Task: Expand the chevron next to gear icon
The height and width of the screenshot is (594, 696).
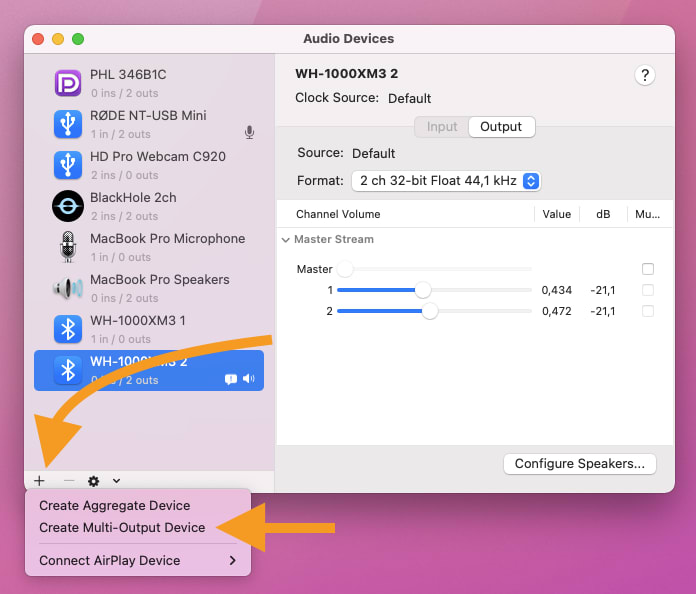Action: point(116,481)
